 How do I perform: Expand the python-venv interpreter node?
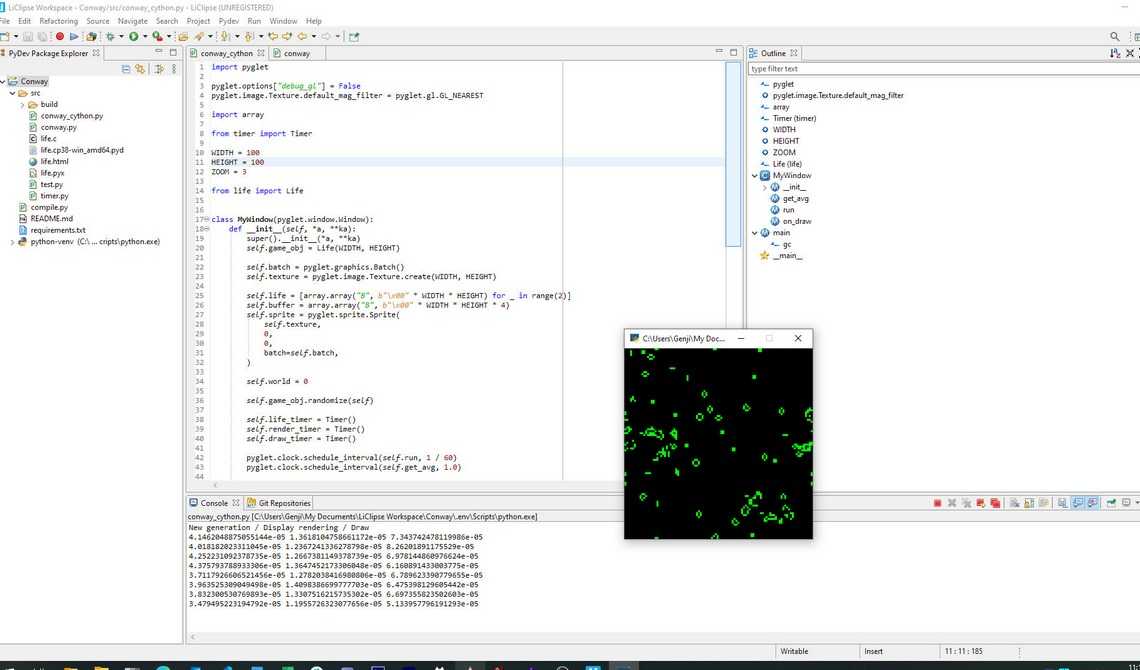pyautogui.click(x=12, y=242)
